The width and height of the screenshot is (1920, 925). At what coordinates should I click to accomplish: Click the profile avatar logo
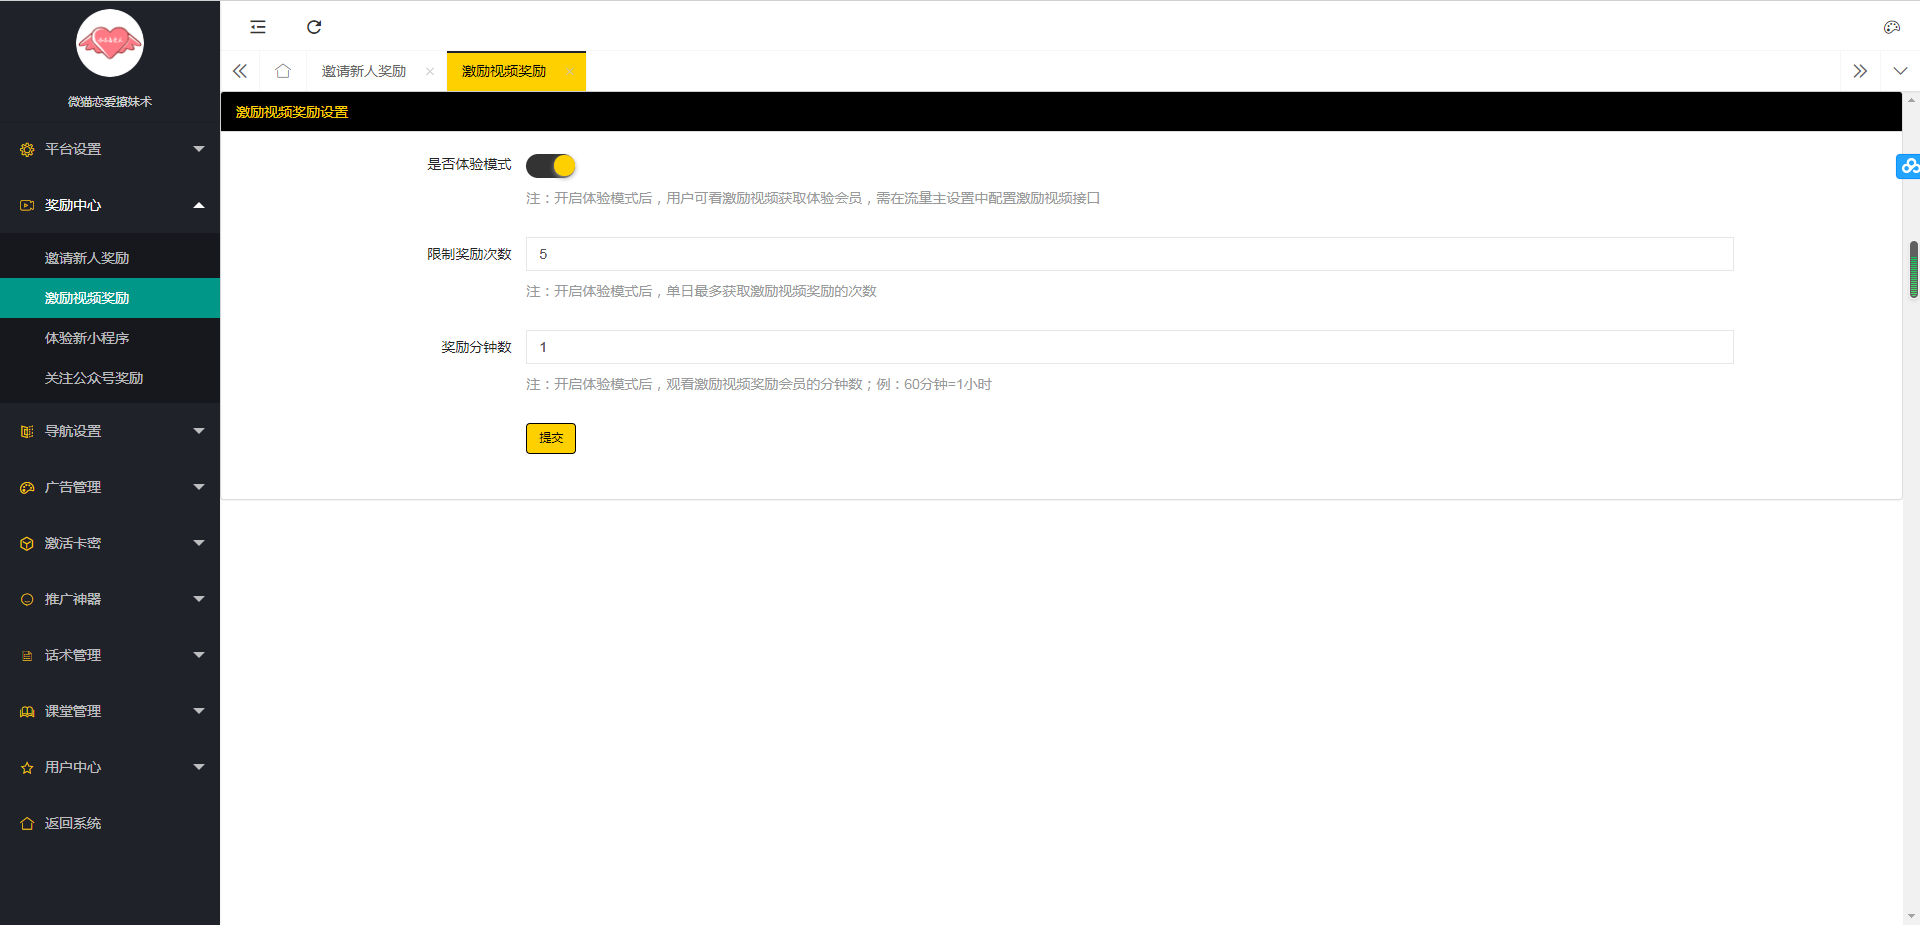pyautogui.click(x=110, y=43)
